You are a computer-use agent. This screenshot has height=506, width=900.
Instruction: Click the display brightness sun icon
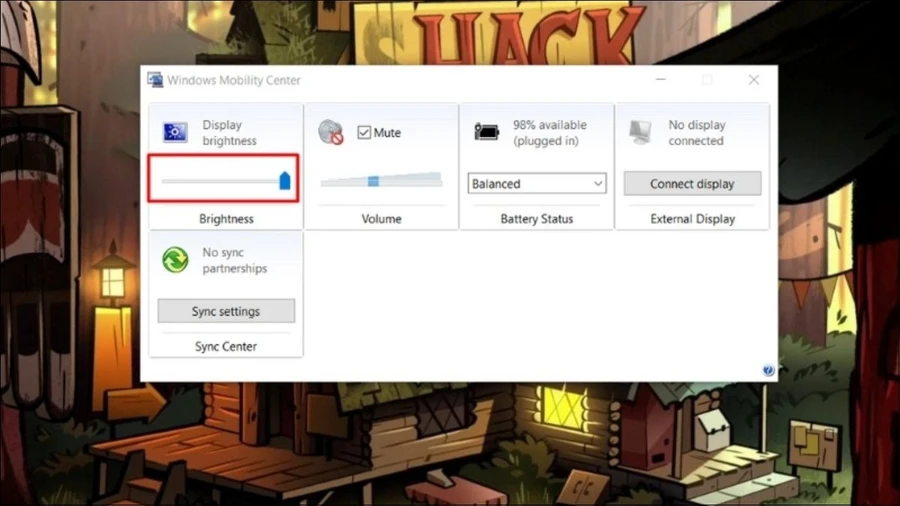point(175,133)
